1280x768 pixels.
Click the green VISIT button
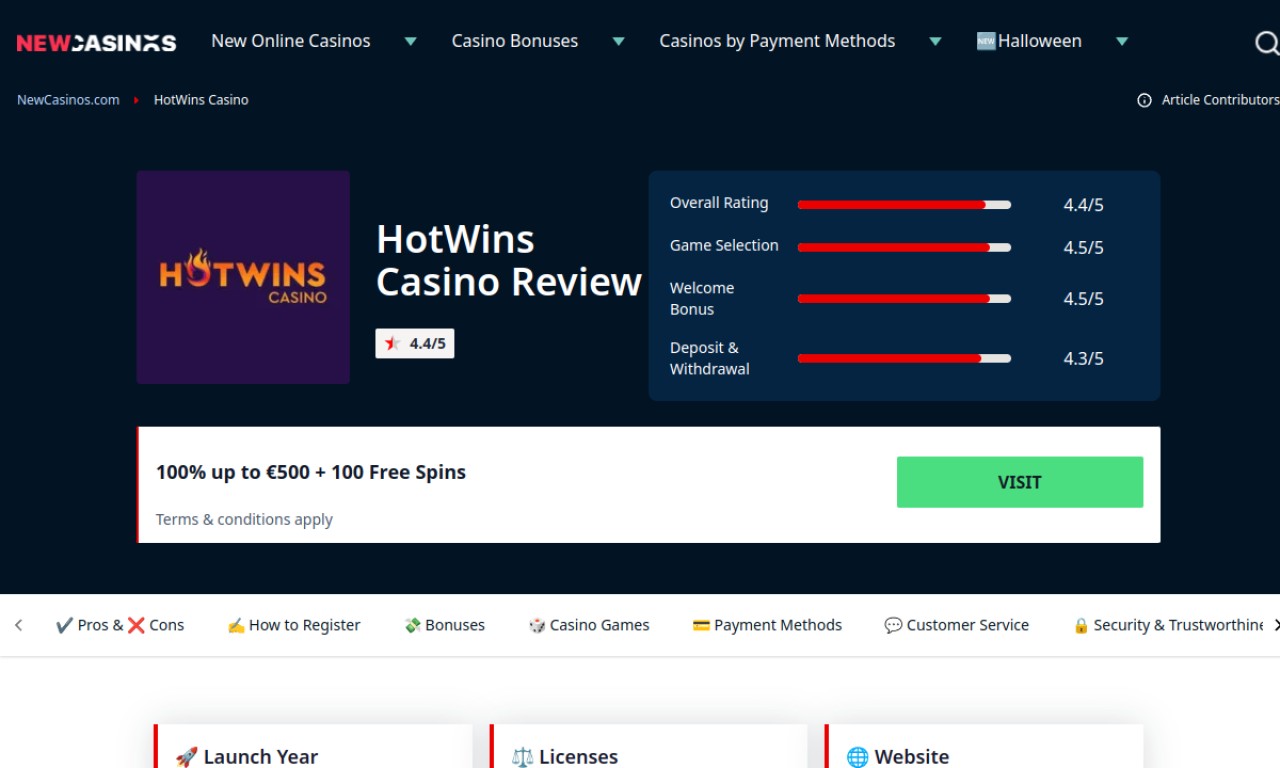tap(1020, 482)
